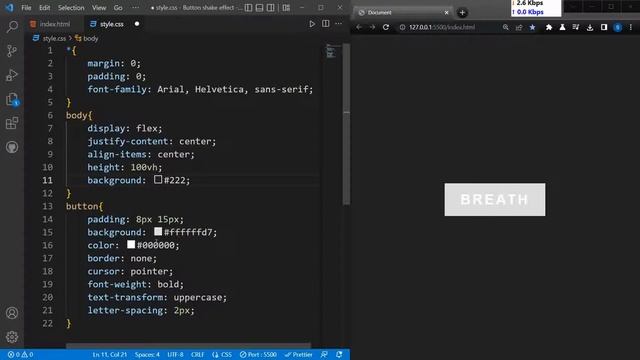Open the GitHub view in the activity bar

click(x=12, y=147)
